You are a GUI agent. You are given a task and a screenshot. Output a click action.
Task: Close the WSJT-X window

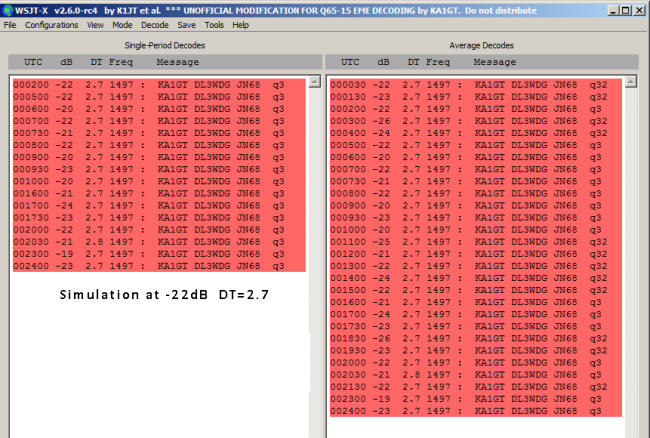click(639, 10)
